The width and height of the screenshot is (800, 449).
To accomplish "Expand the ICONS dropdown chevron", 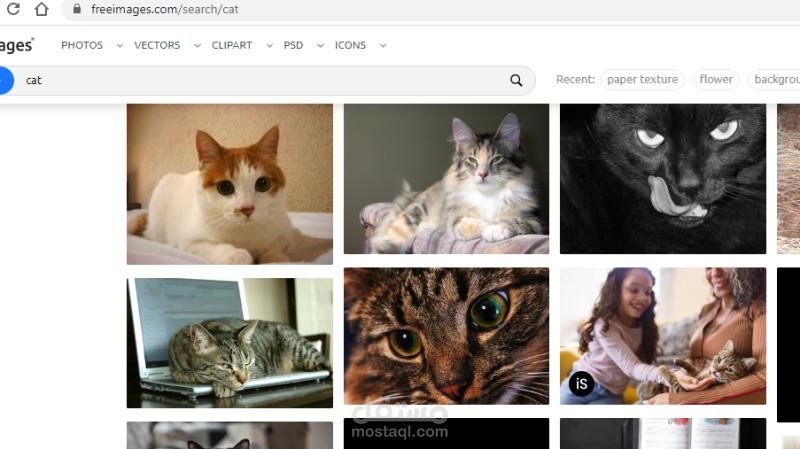I will [x=383, y=45].
